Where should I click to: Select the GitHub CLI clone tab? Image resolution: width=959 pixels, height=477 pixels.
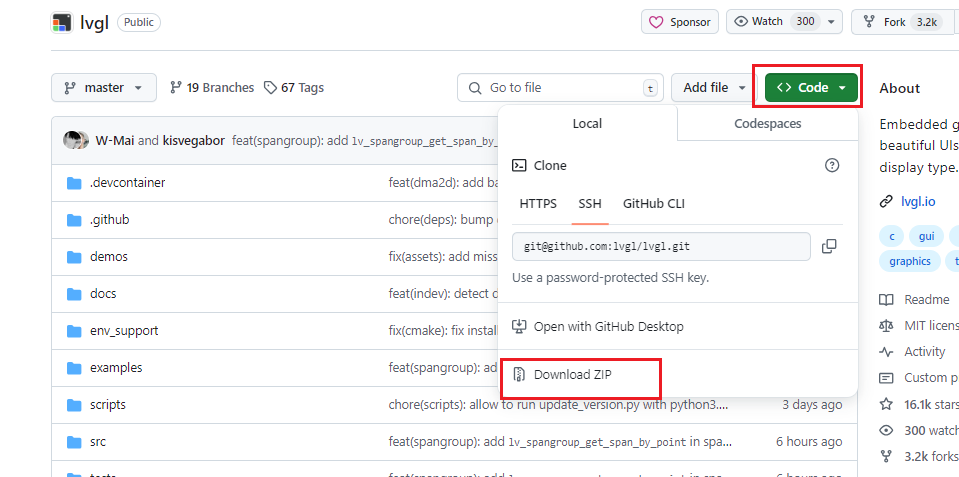click(x=654, y=204)
